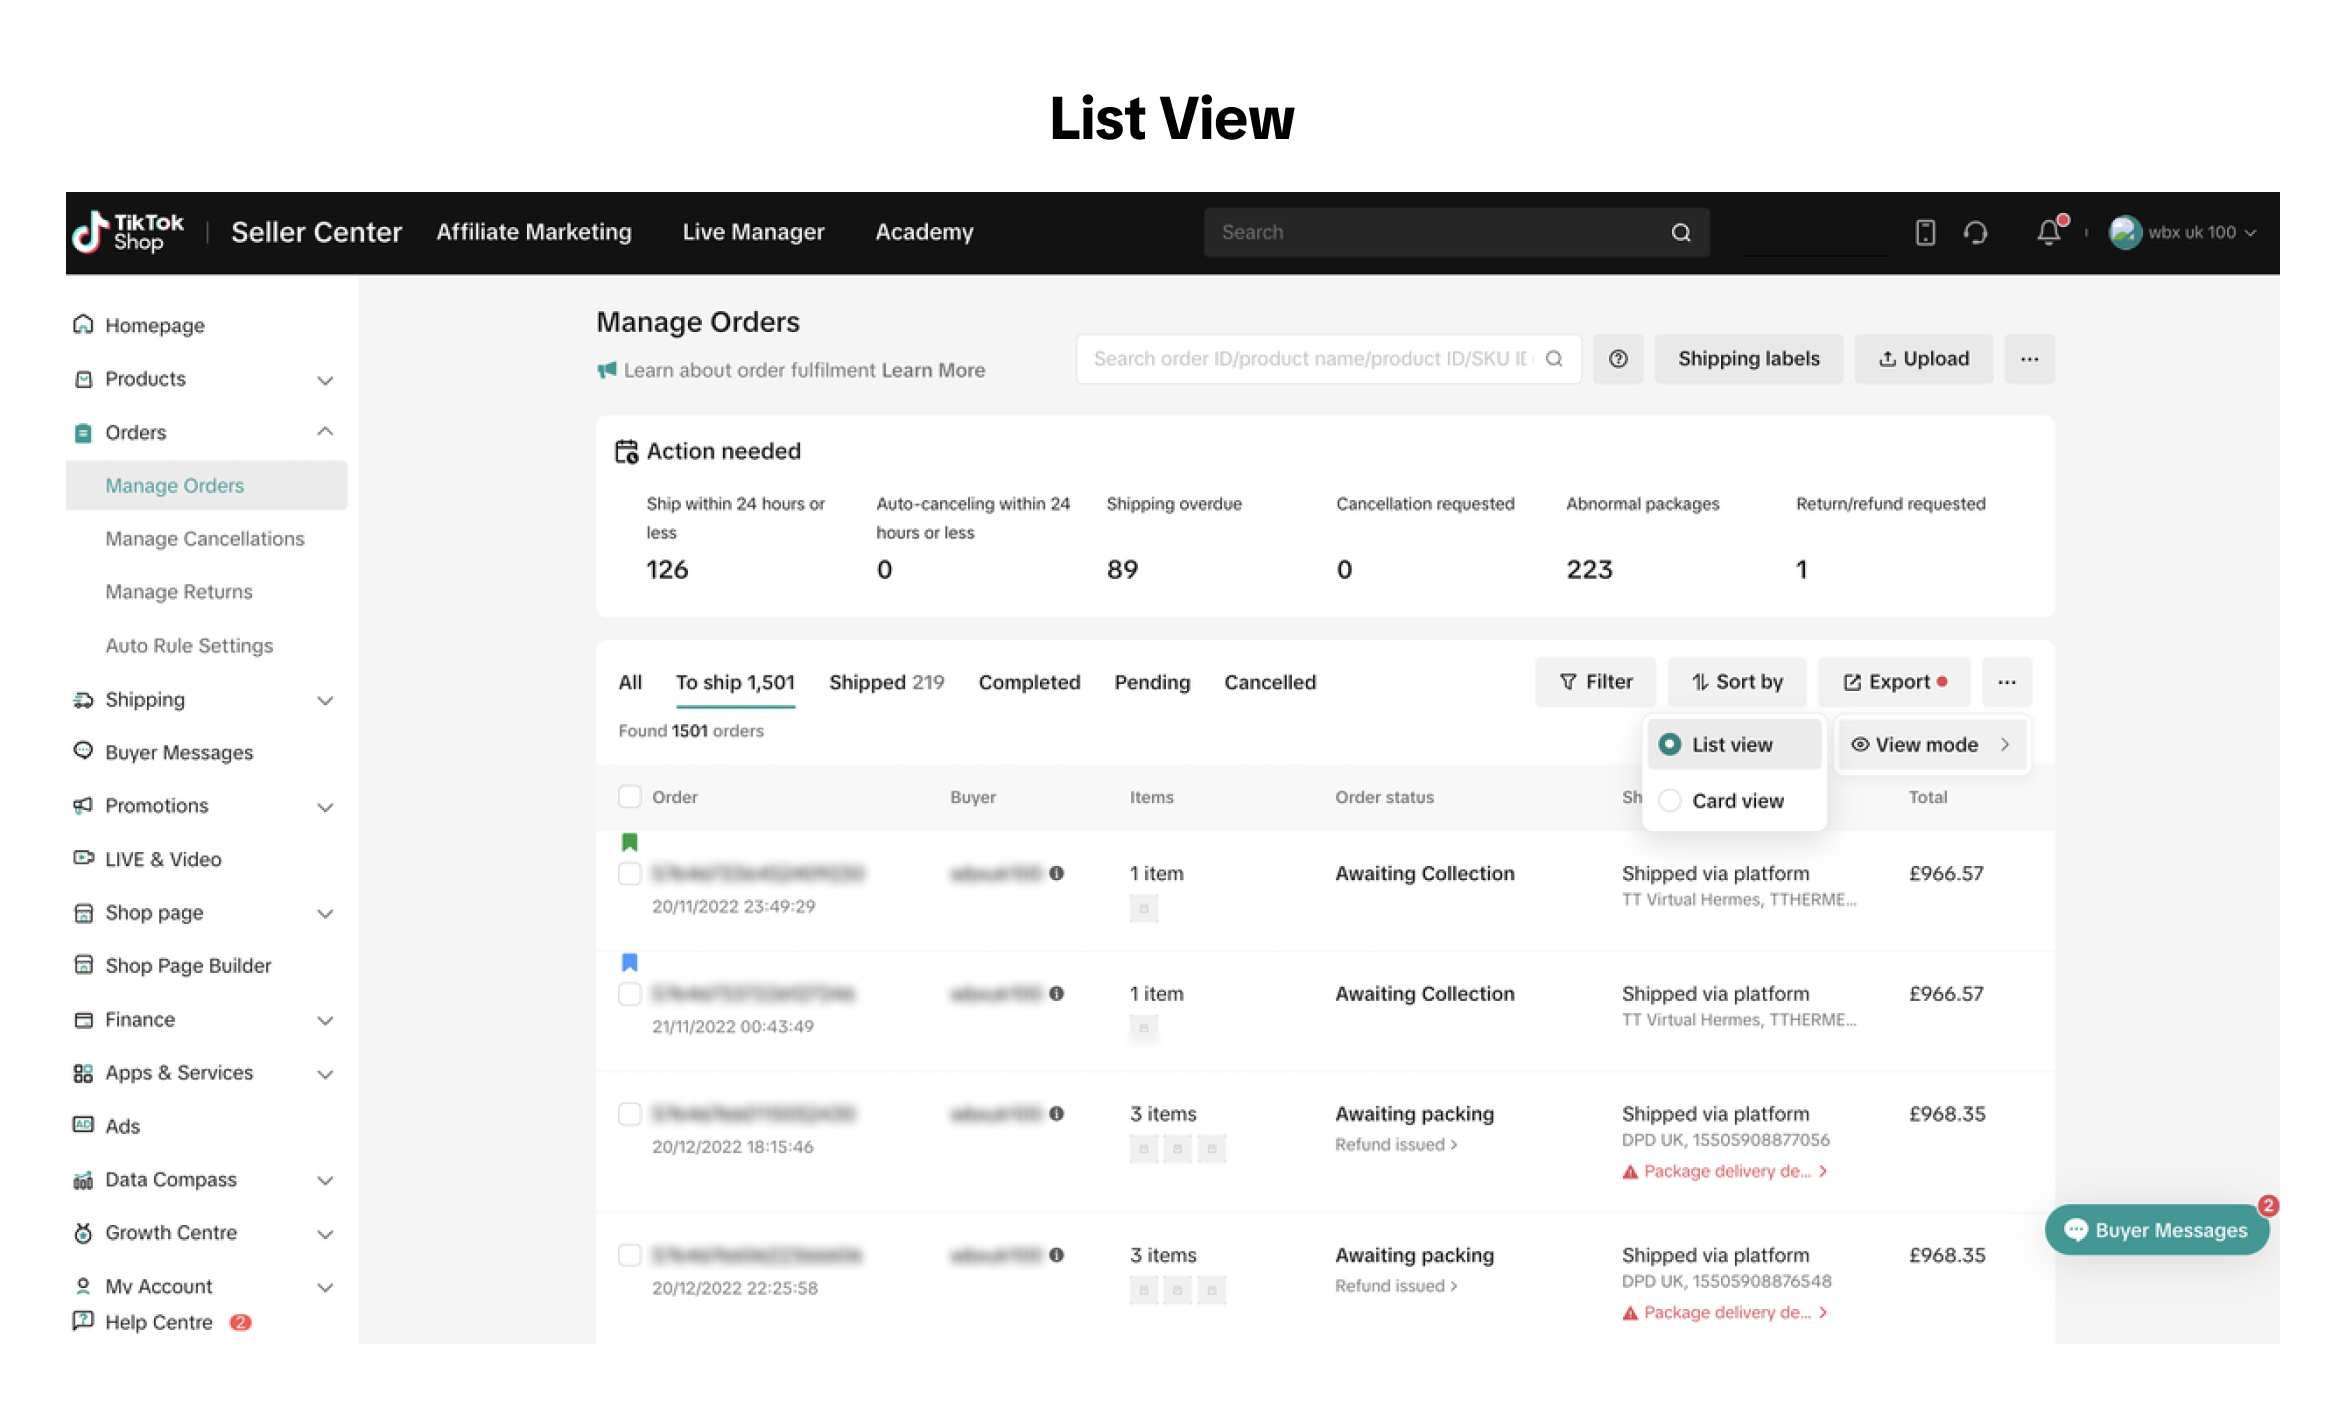Viewport: 2345px width, 1410px height.
Task: Click the top search magnifier icon
Action: pos(1681,232)
